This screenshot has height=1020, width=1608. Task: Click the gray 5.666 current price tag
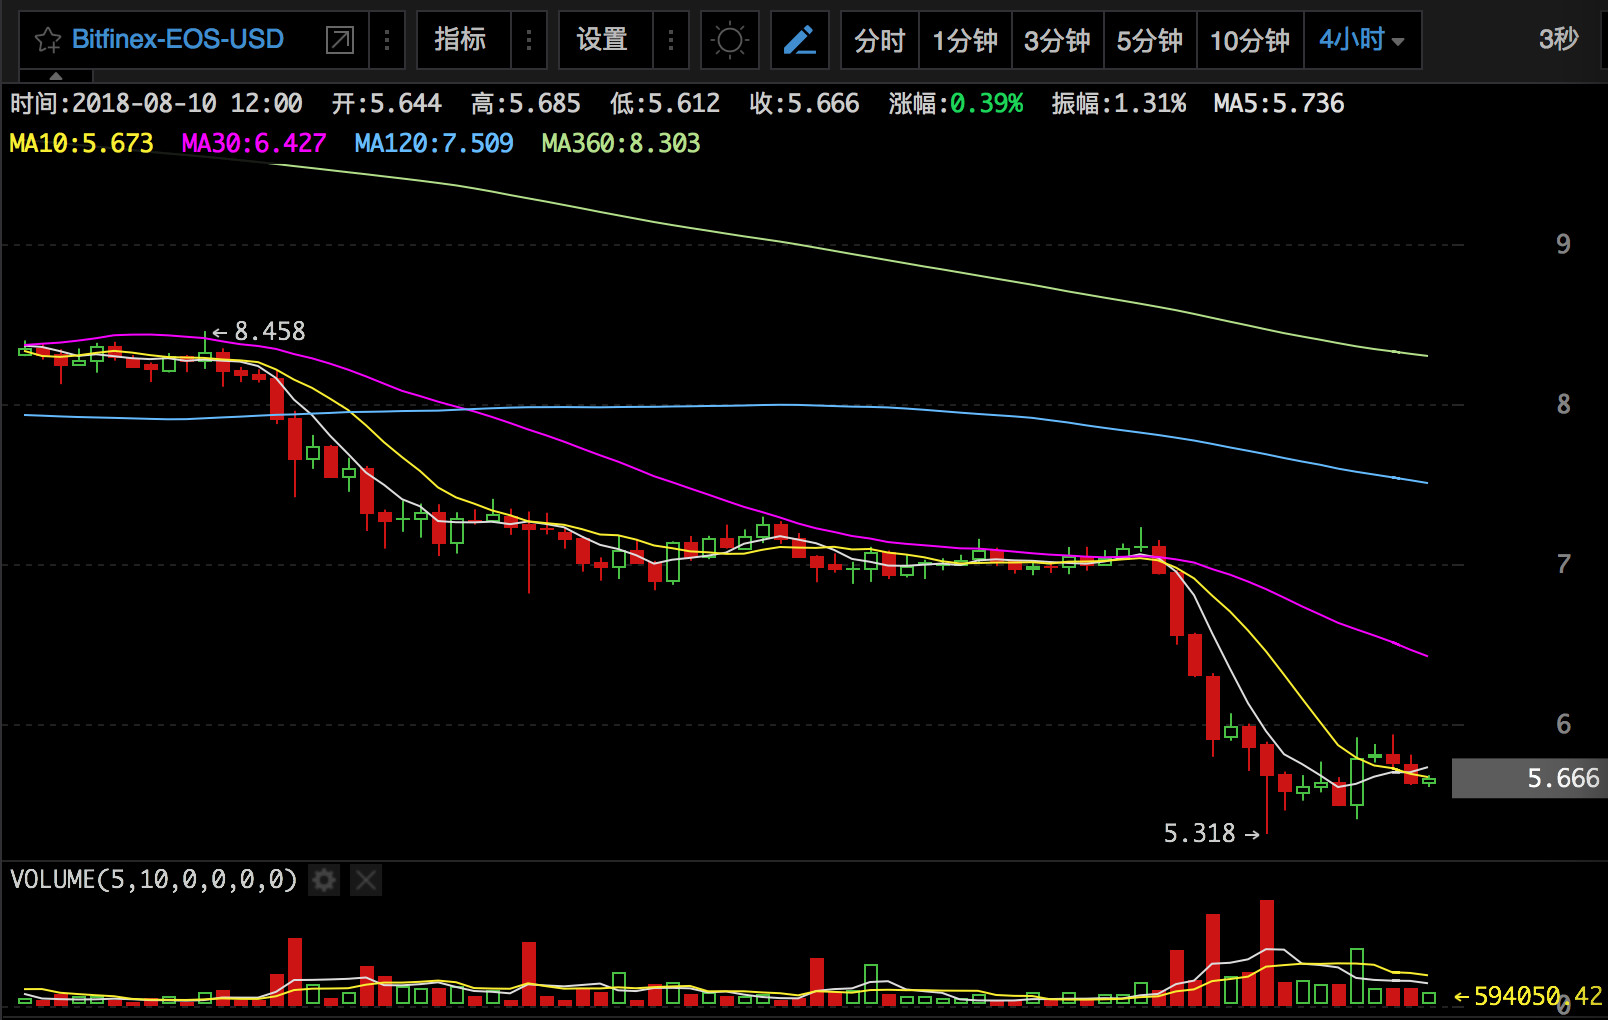click(1529, 778)
